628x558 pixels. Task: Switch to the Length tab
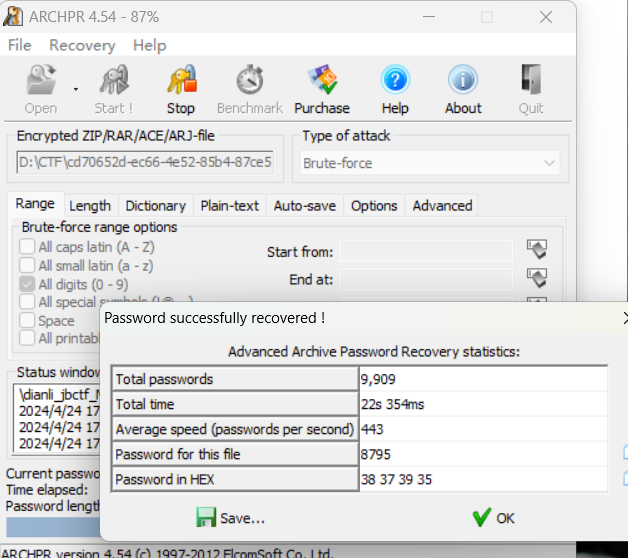point(90,206)
